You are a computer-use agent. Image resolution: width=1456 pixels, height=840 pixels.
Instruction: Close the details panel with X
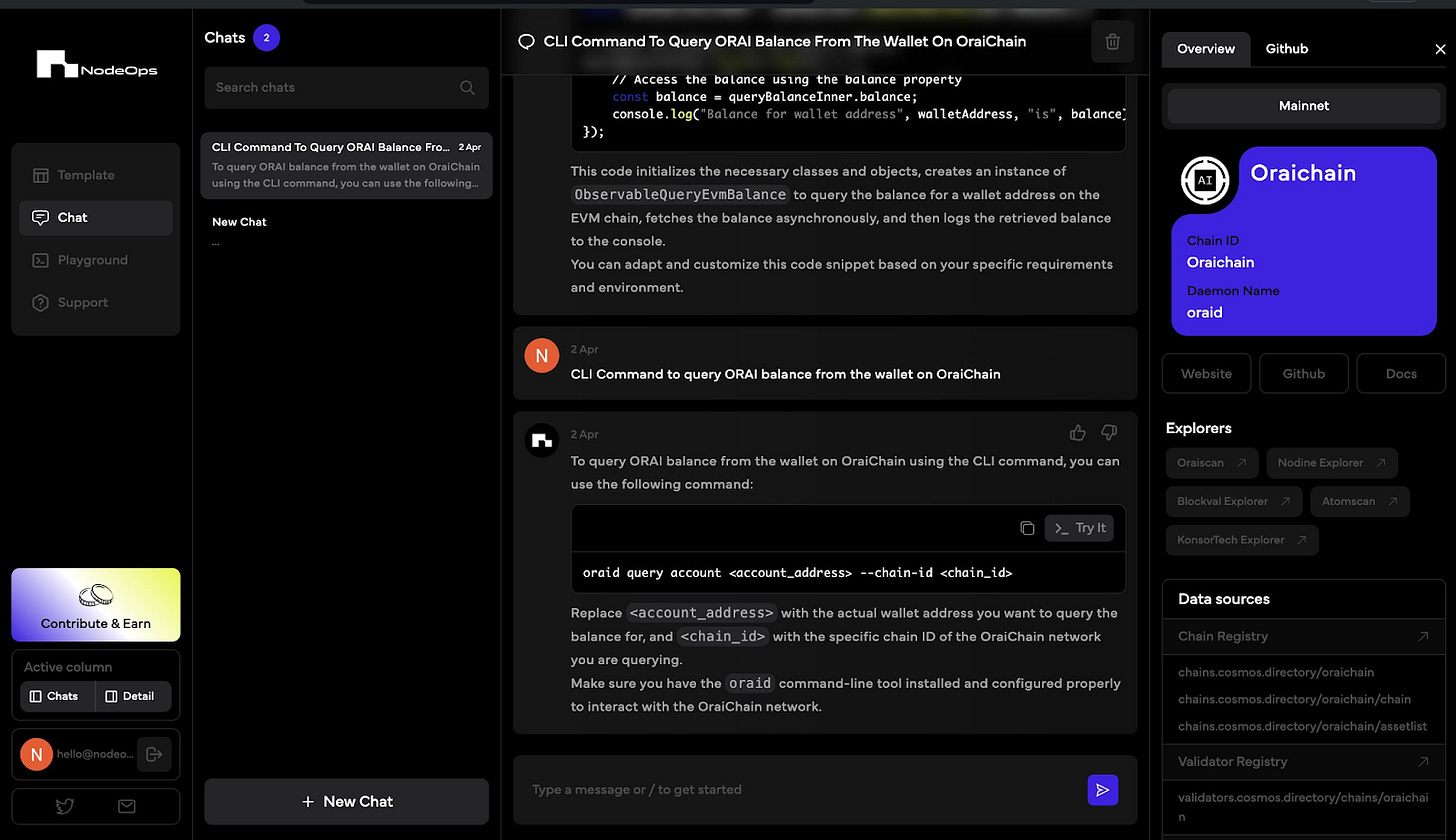(x=1440, y=49)
